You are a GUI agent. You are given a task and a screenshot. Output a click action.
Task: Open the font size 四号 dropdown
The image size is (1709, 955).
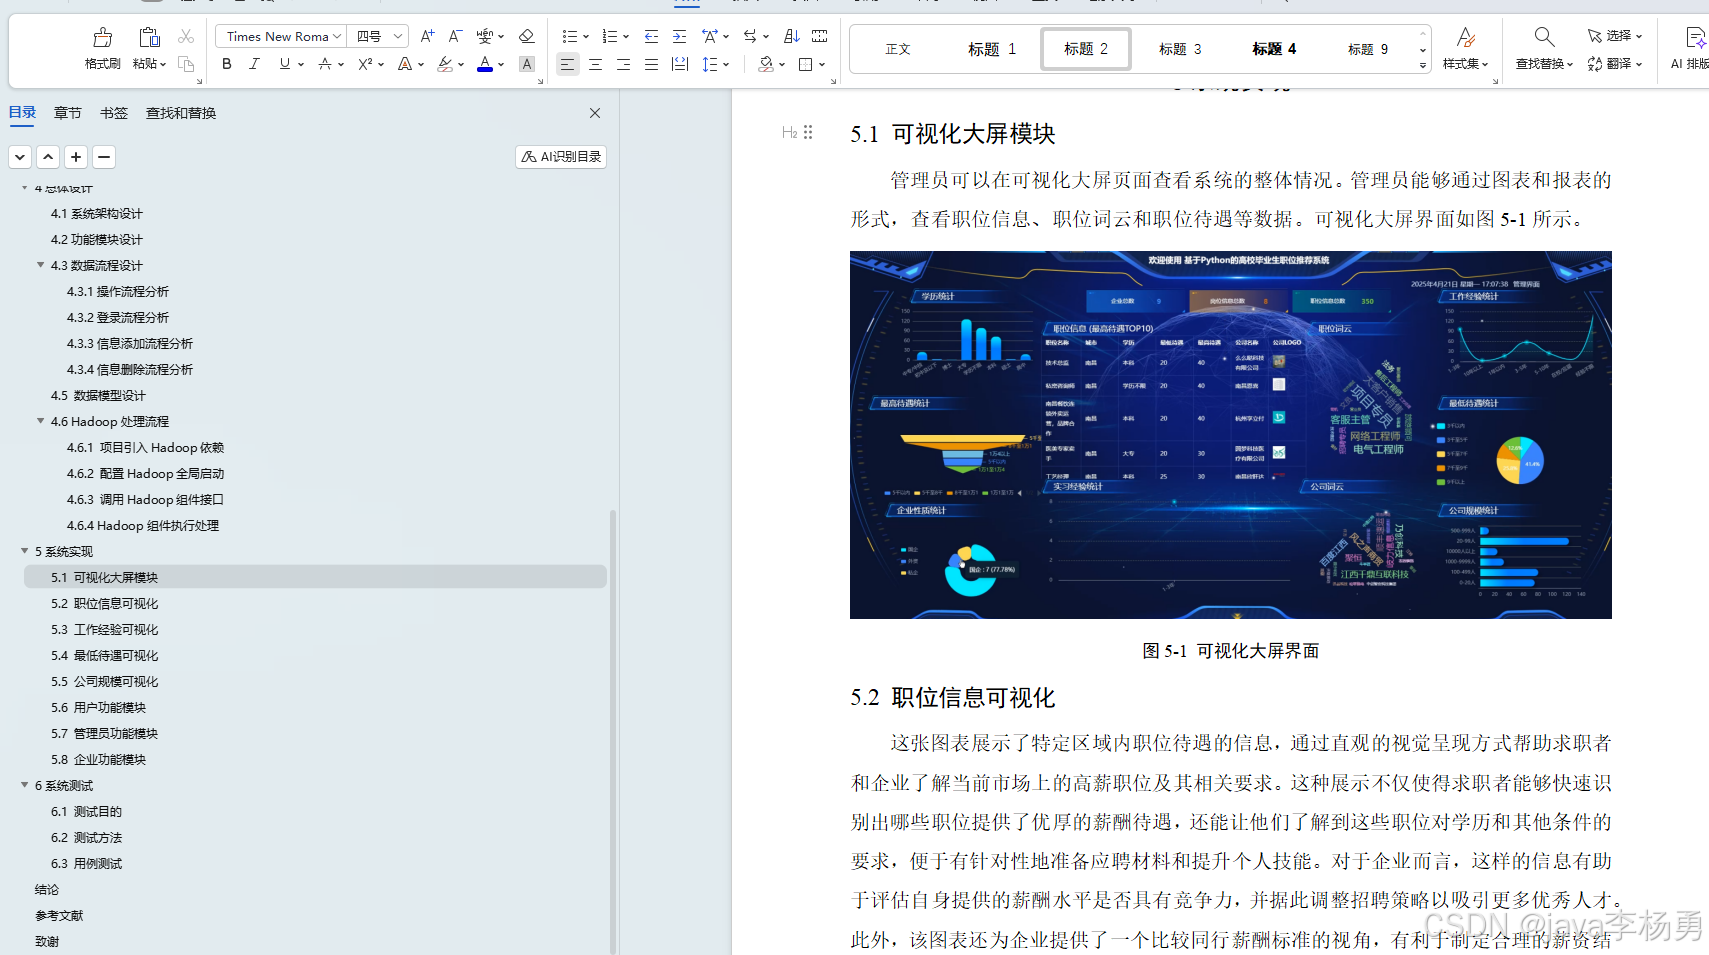click(397, 37)
